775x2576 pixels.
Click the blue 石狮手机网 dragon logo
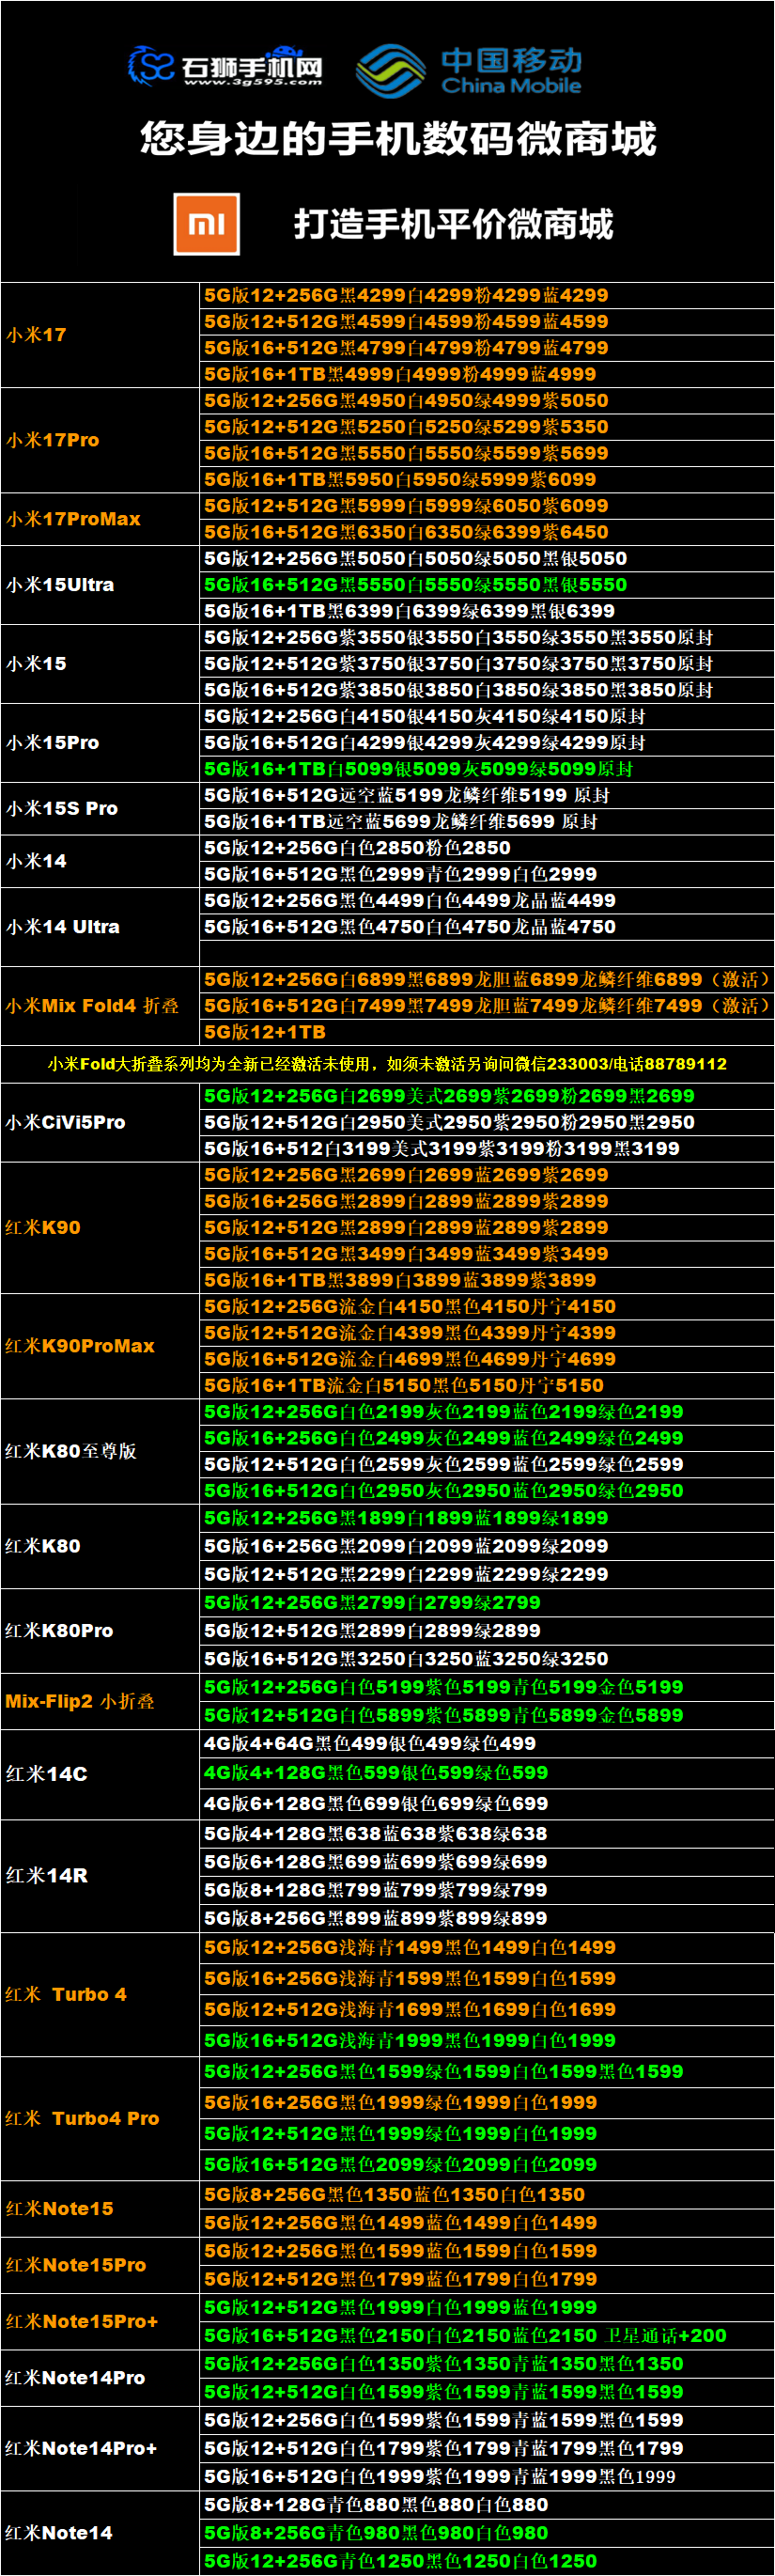coord(152,66)
